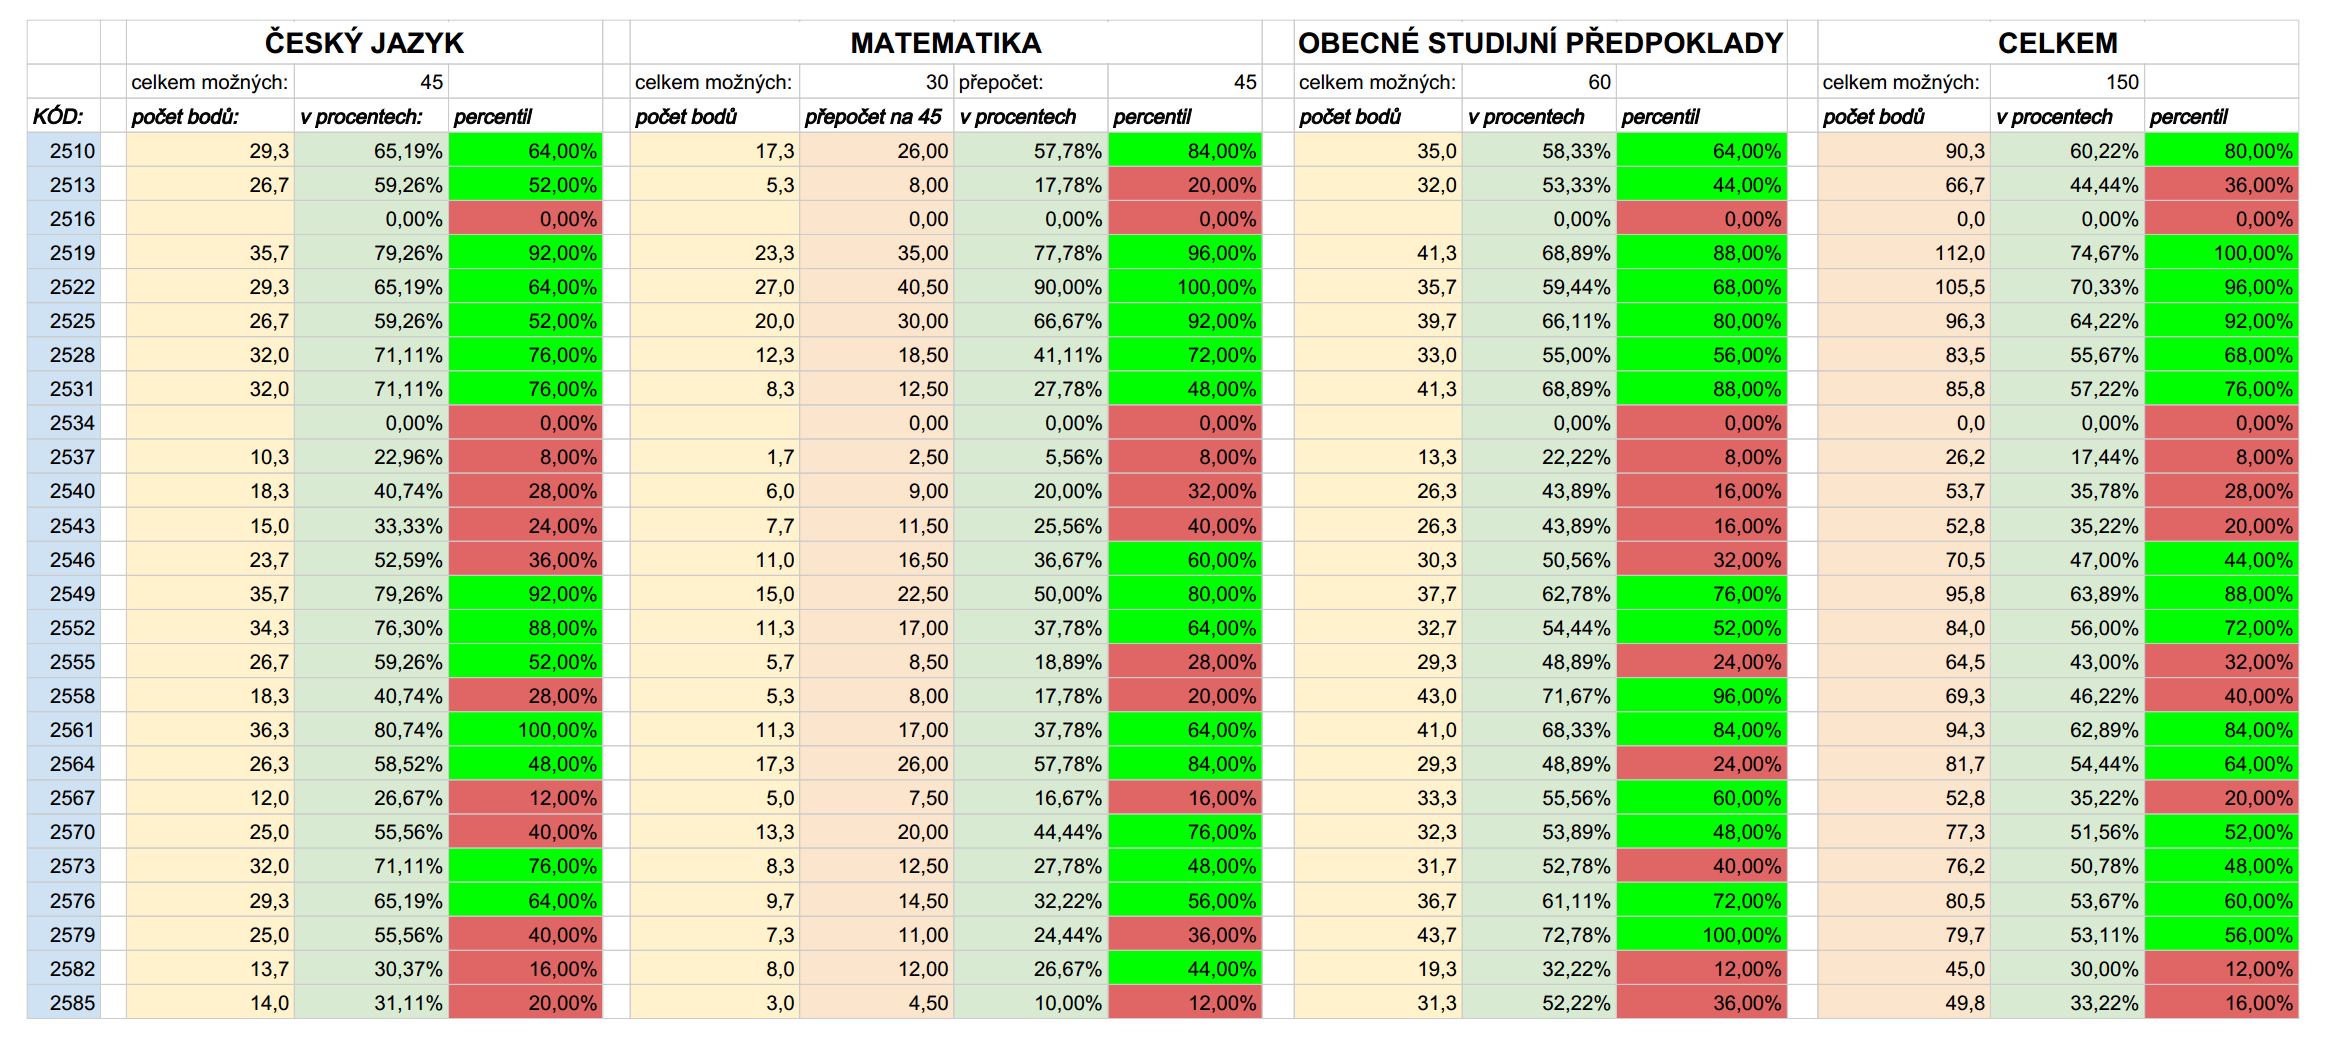Click the 4,50 přepočet value in row 2585
2331x1037 pixels.
tap(877, 1003)
